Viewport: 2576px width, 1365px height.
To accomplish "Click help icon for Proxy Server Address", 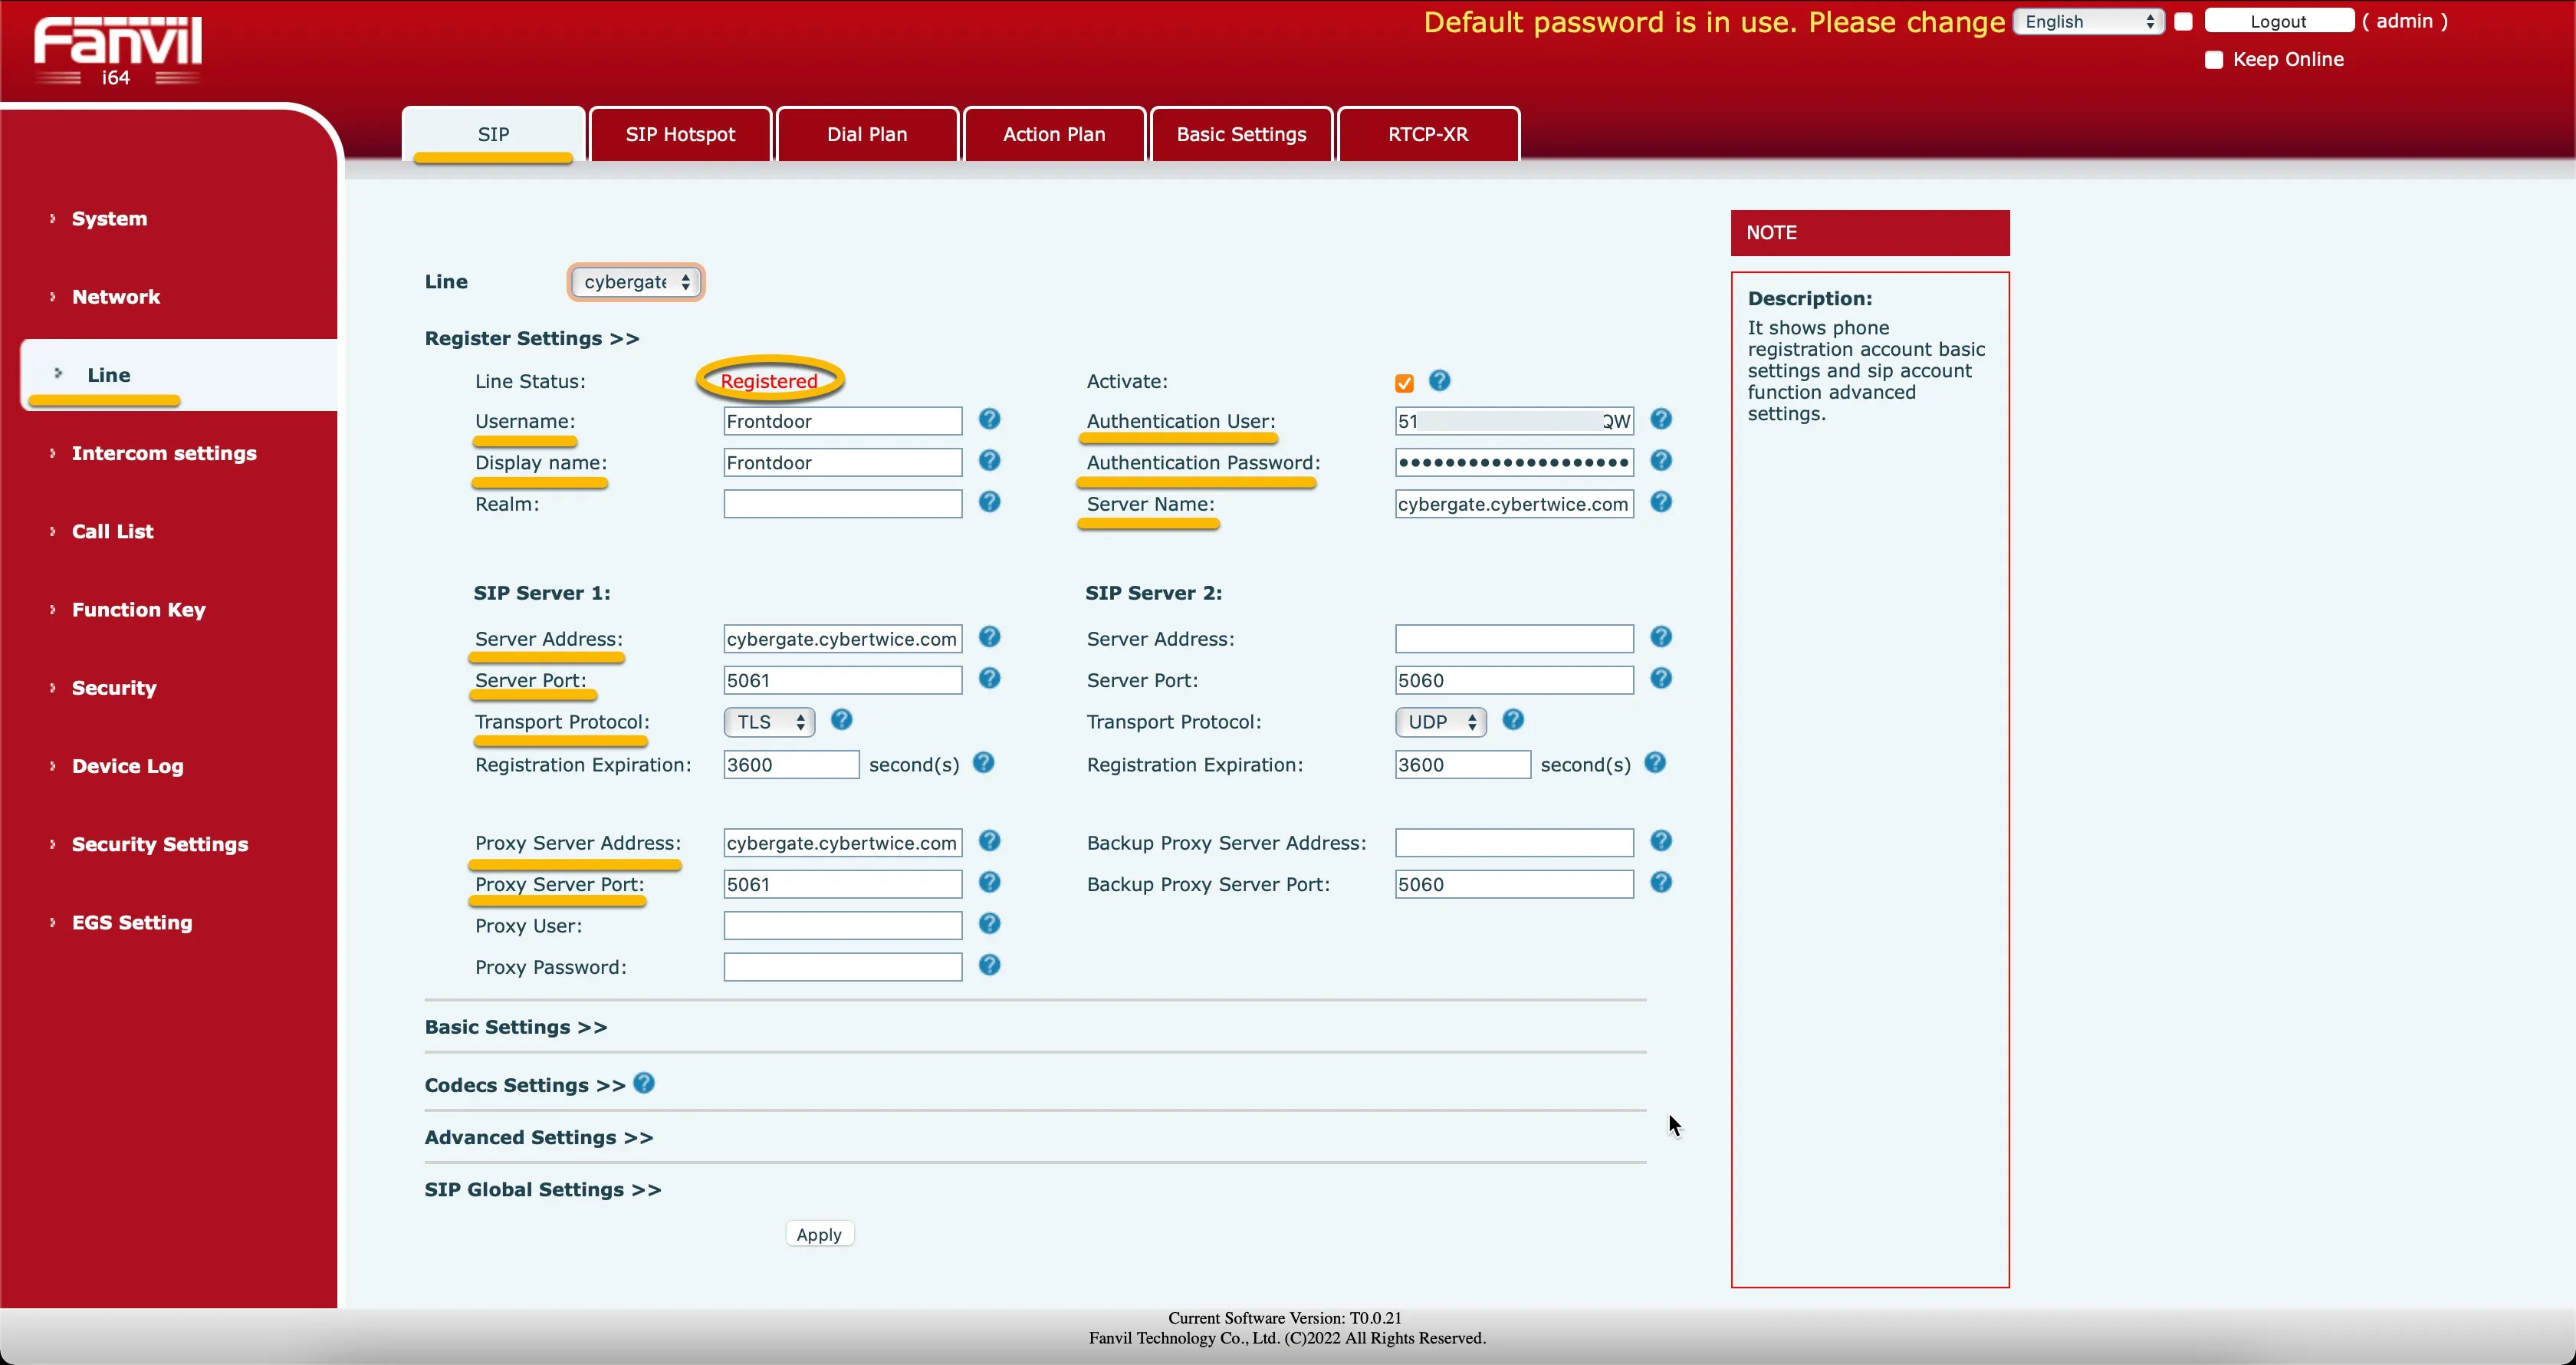I will [x=989, y=841].
